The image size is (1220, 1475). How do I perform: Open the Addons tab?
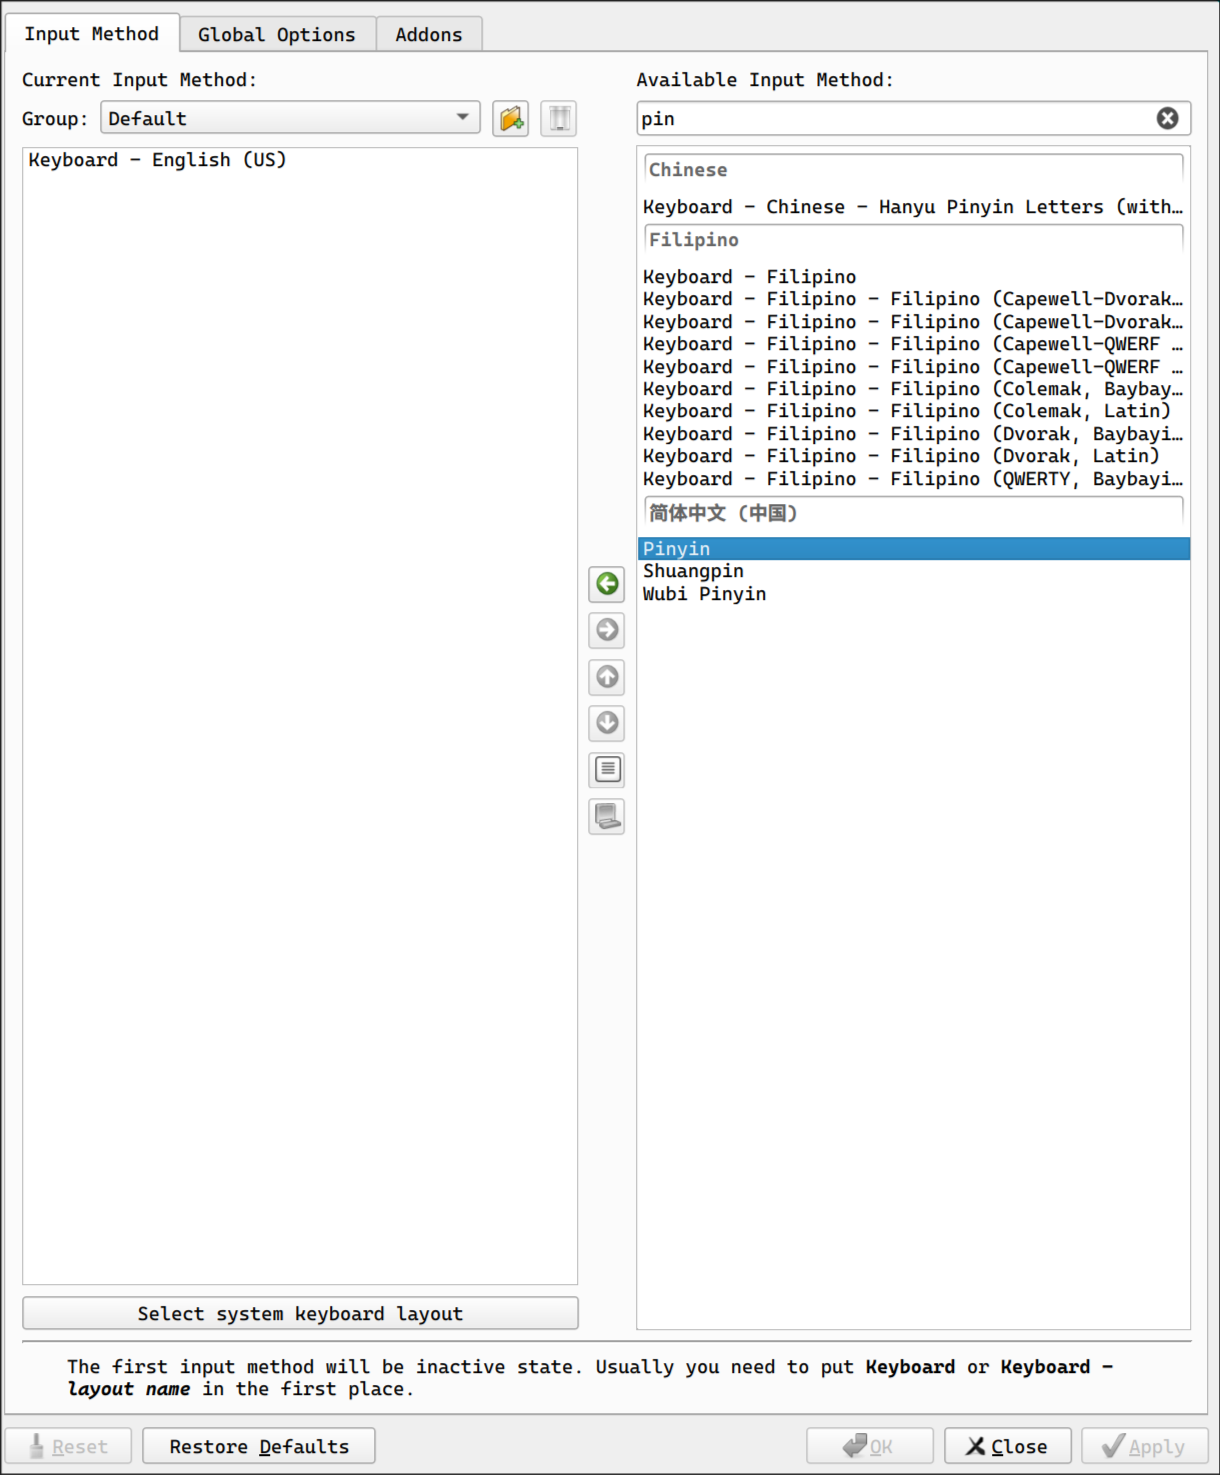click(x=429, y=35)
